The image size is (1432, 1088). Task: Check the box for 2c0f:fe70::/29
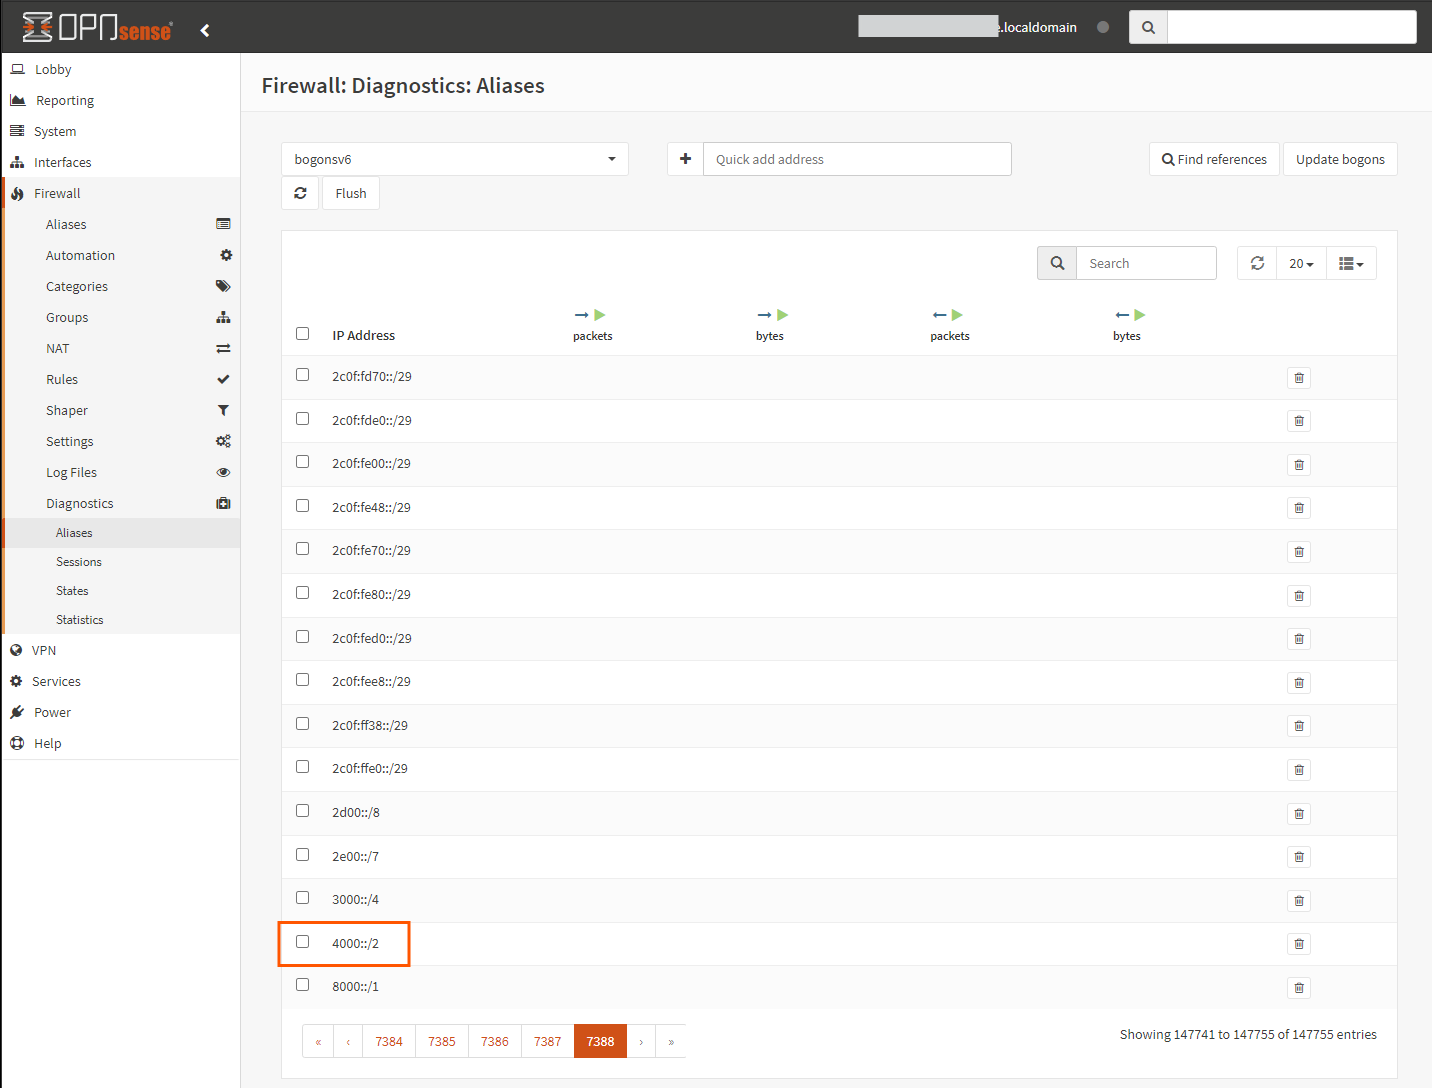[x=303, y=549]
